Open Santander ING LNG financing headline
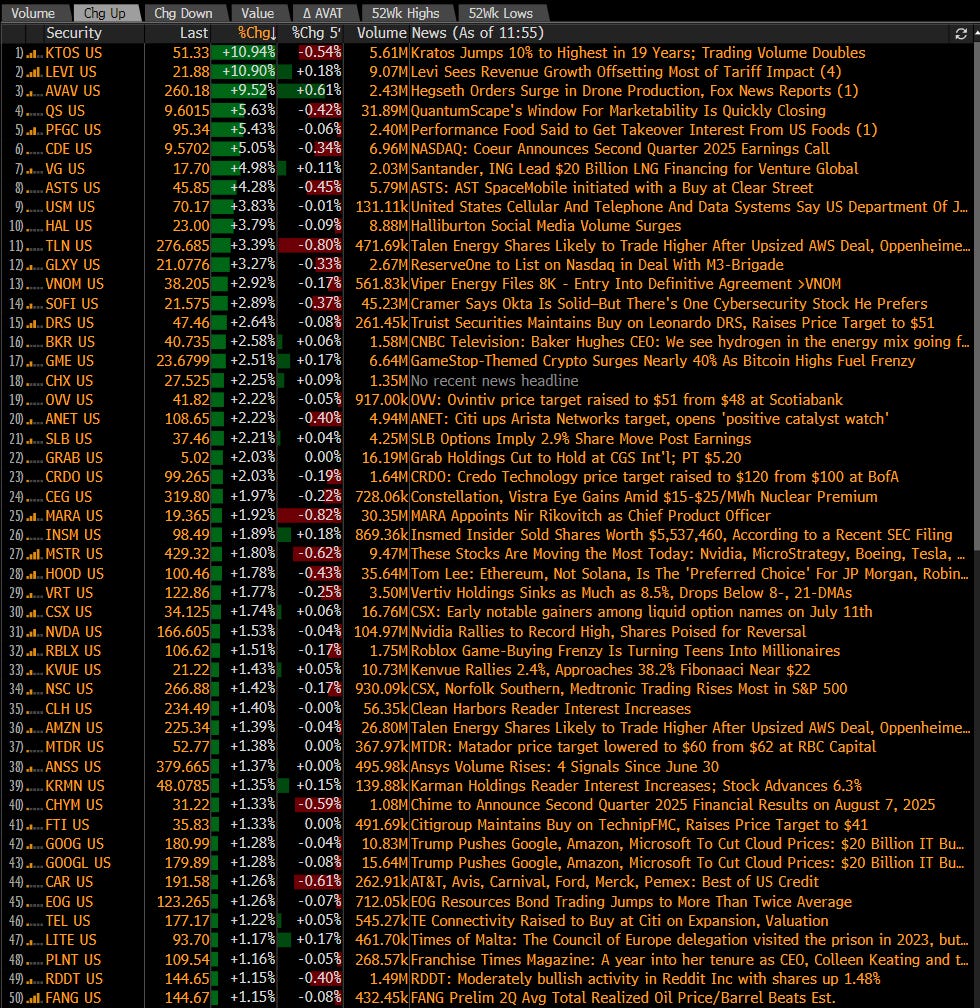 [634, 169]
